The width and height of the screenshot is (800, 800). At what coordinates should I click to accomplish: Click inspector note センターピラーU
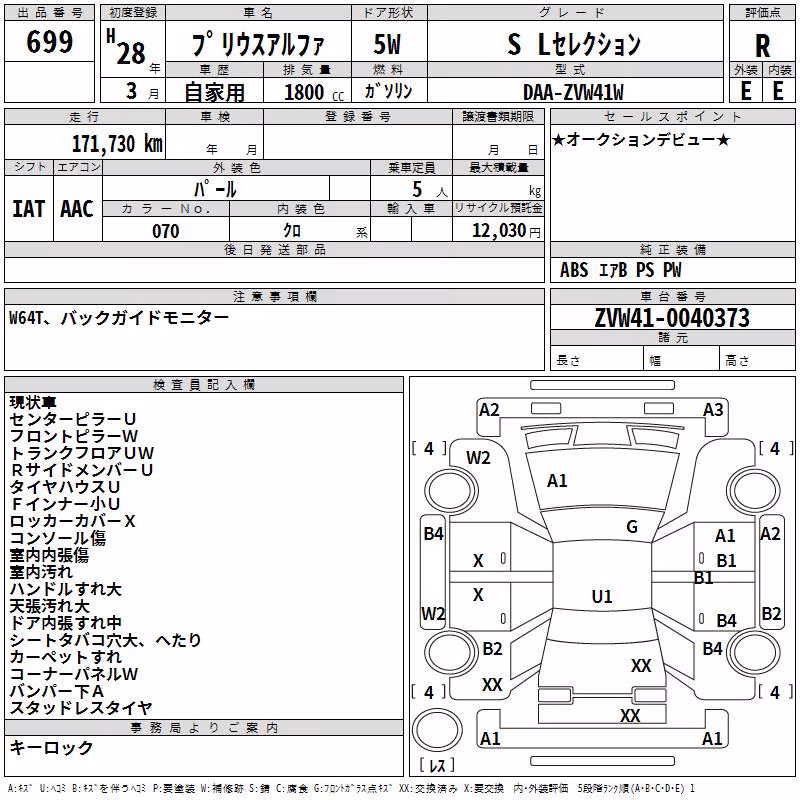[x=72, y=419]
